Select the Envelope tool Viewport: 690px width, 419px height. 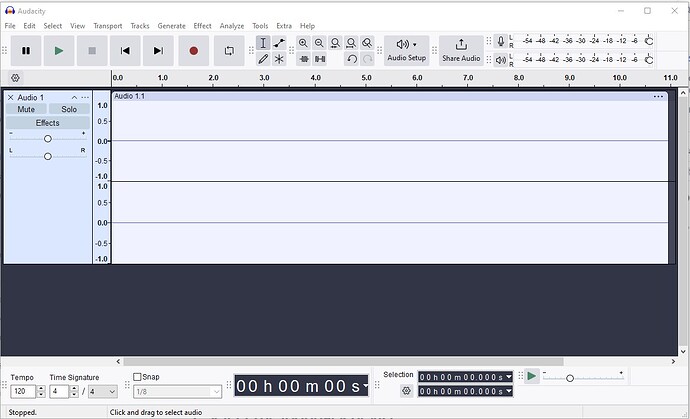[279, 43]
